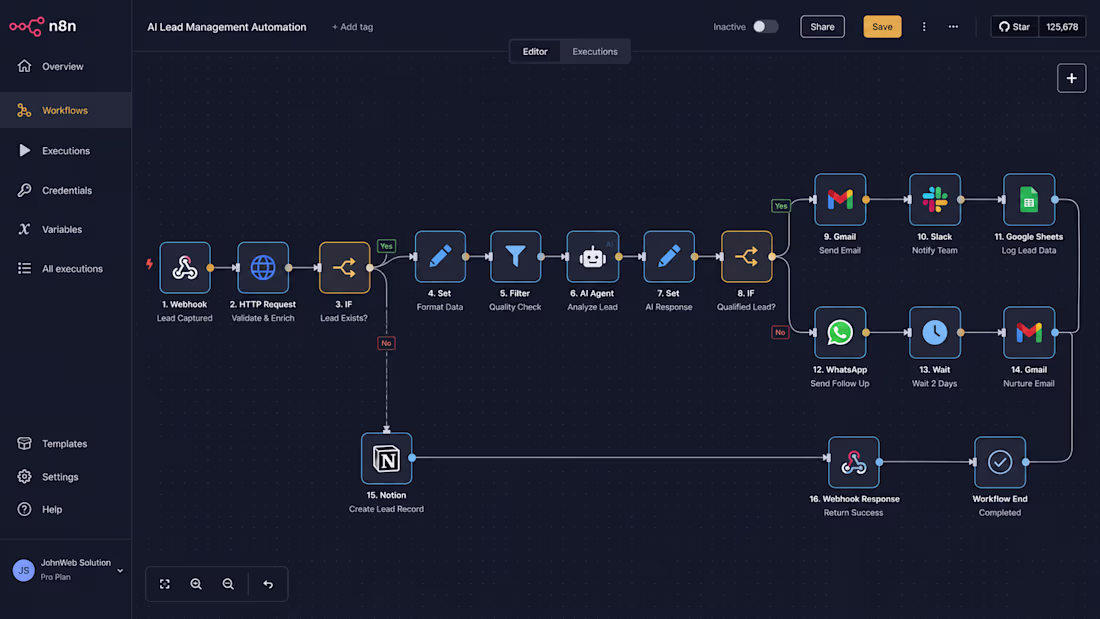Toggle the Inactive workflow switch
Viewport: 1100px width, 619px height.
click(x=765, y=27)
